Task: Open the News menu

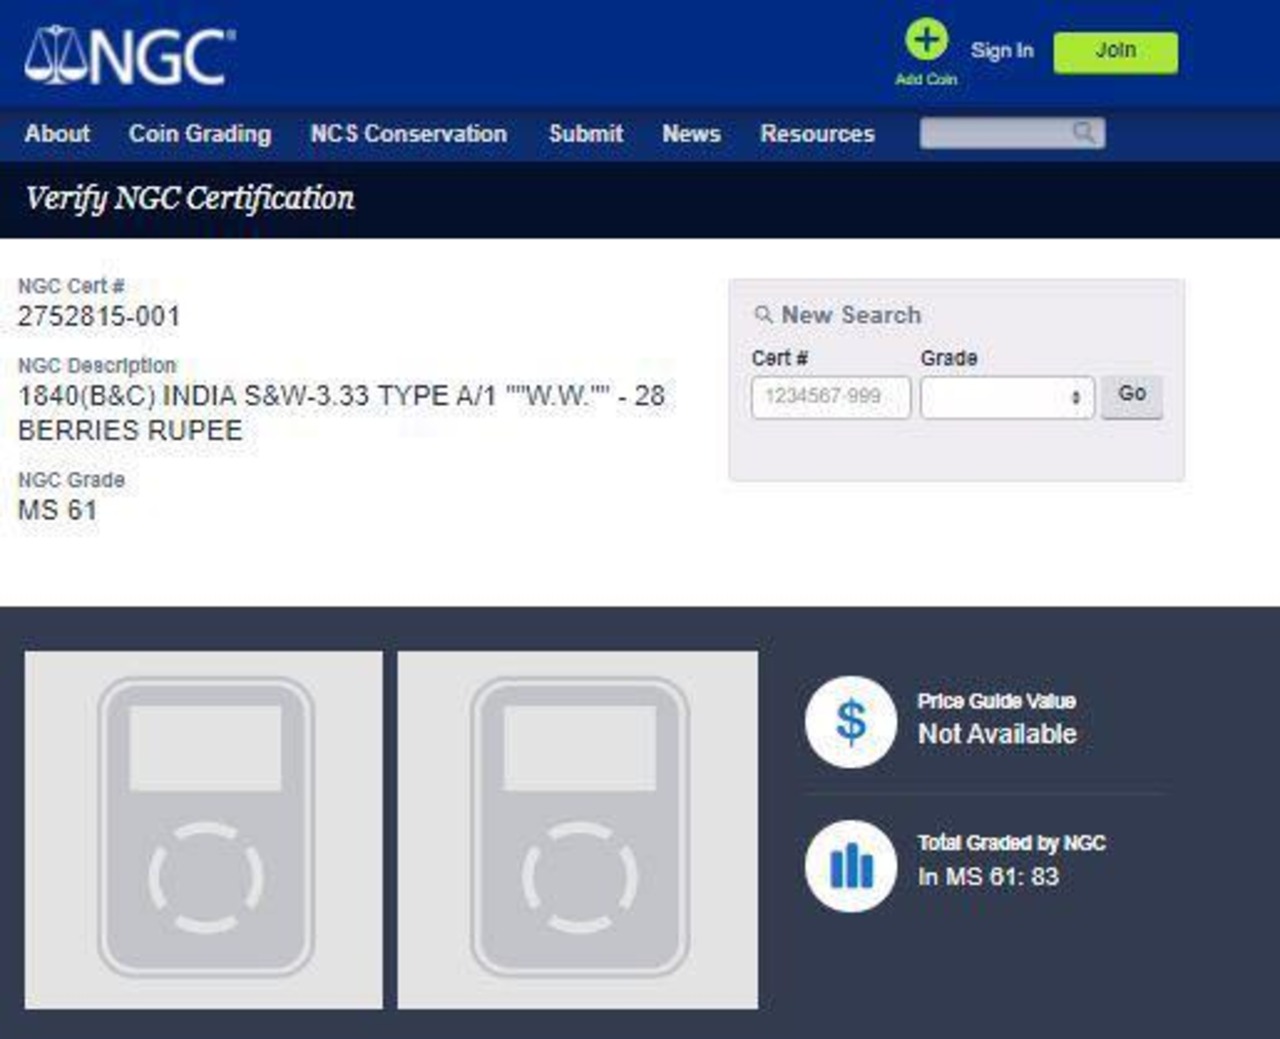Action: [x=691, y=134]
